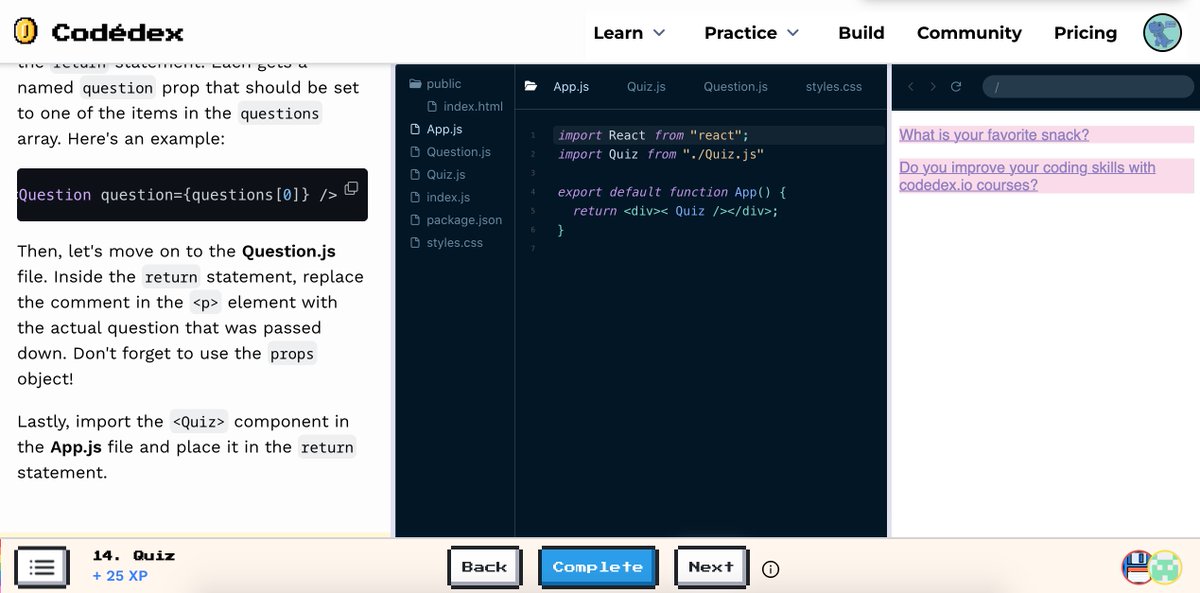Expand the Practice dropdown
Screen dimensions: 1200x593
tap(752, 33)
